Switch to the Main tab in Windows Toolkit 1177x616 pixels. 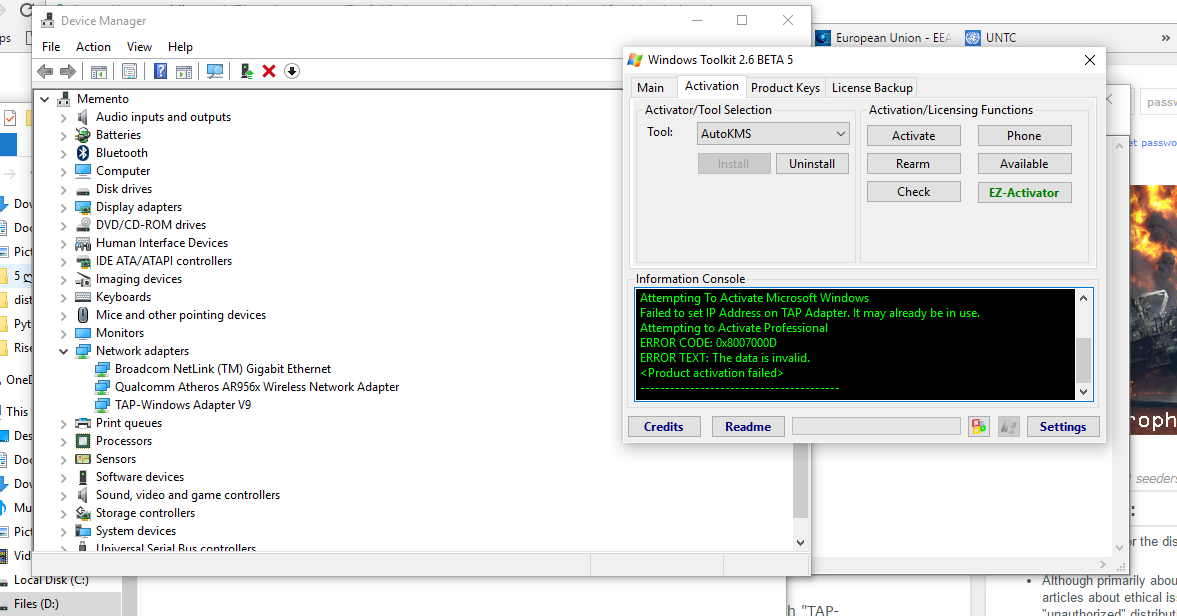click(650, 88)
